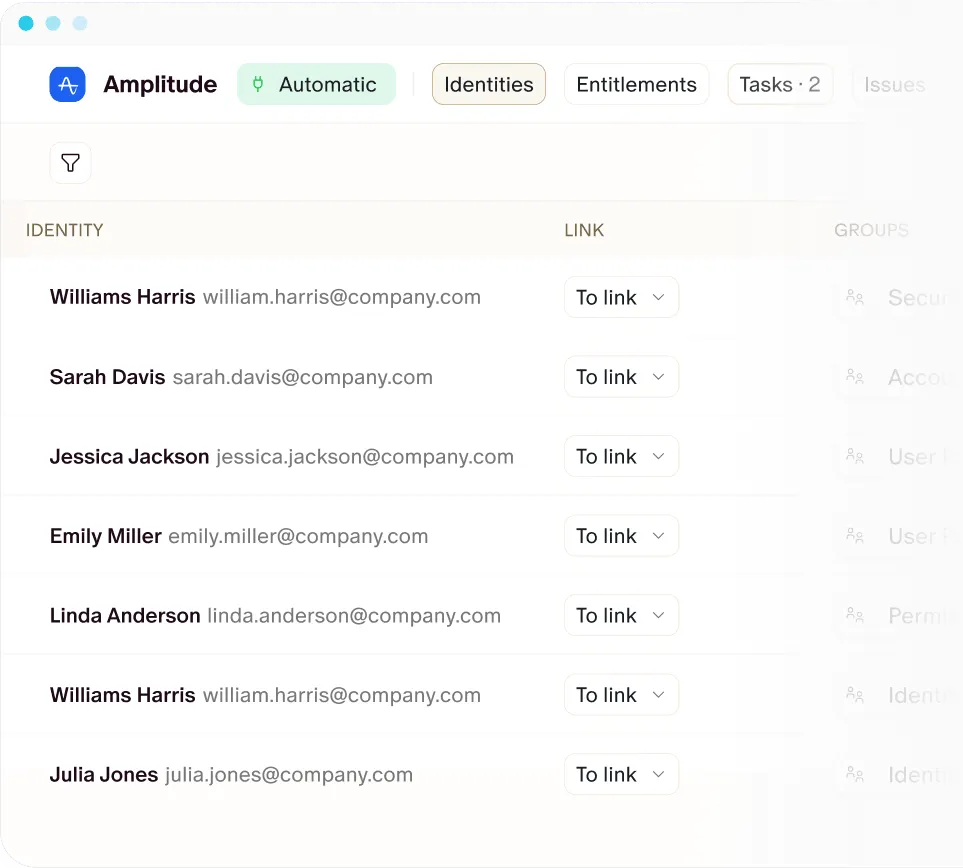
Task: Select the Sarah Davis name
Action: coord(107,377)
